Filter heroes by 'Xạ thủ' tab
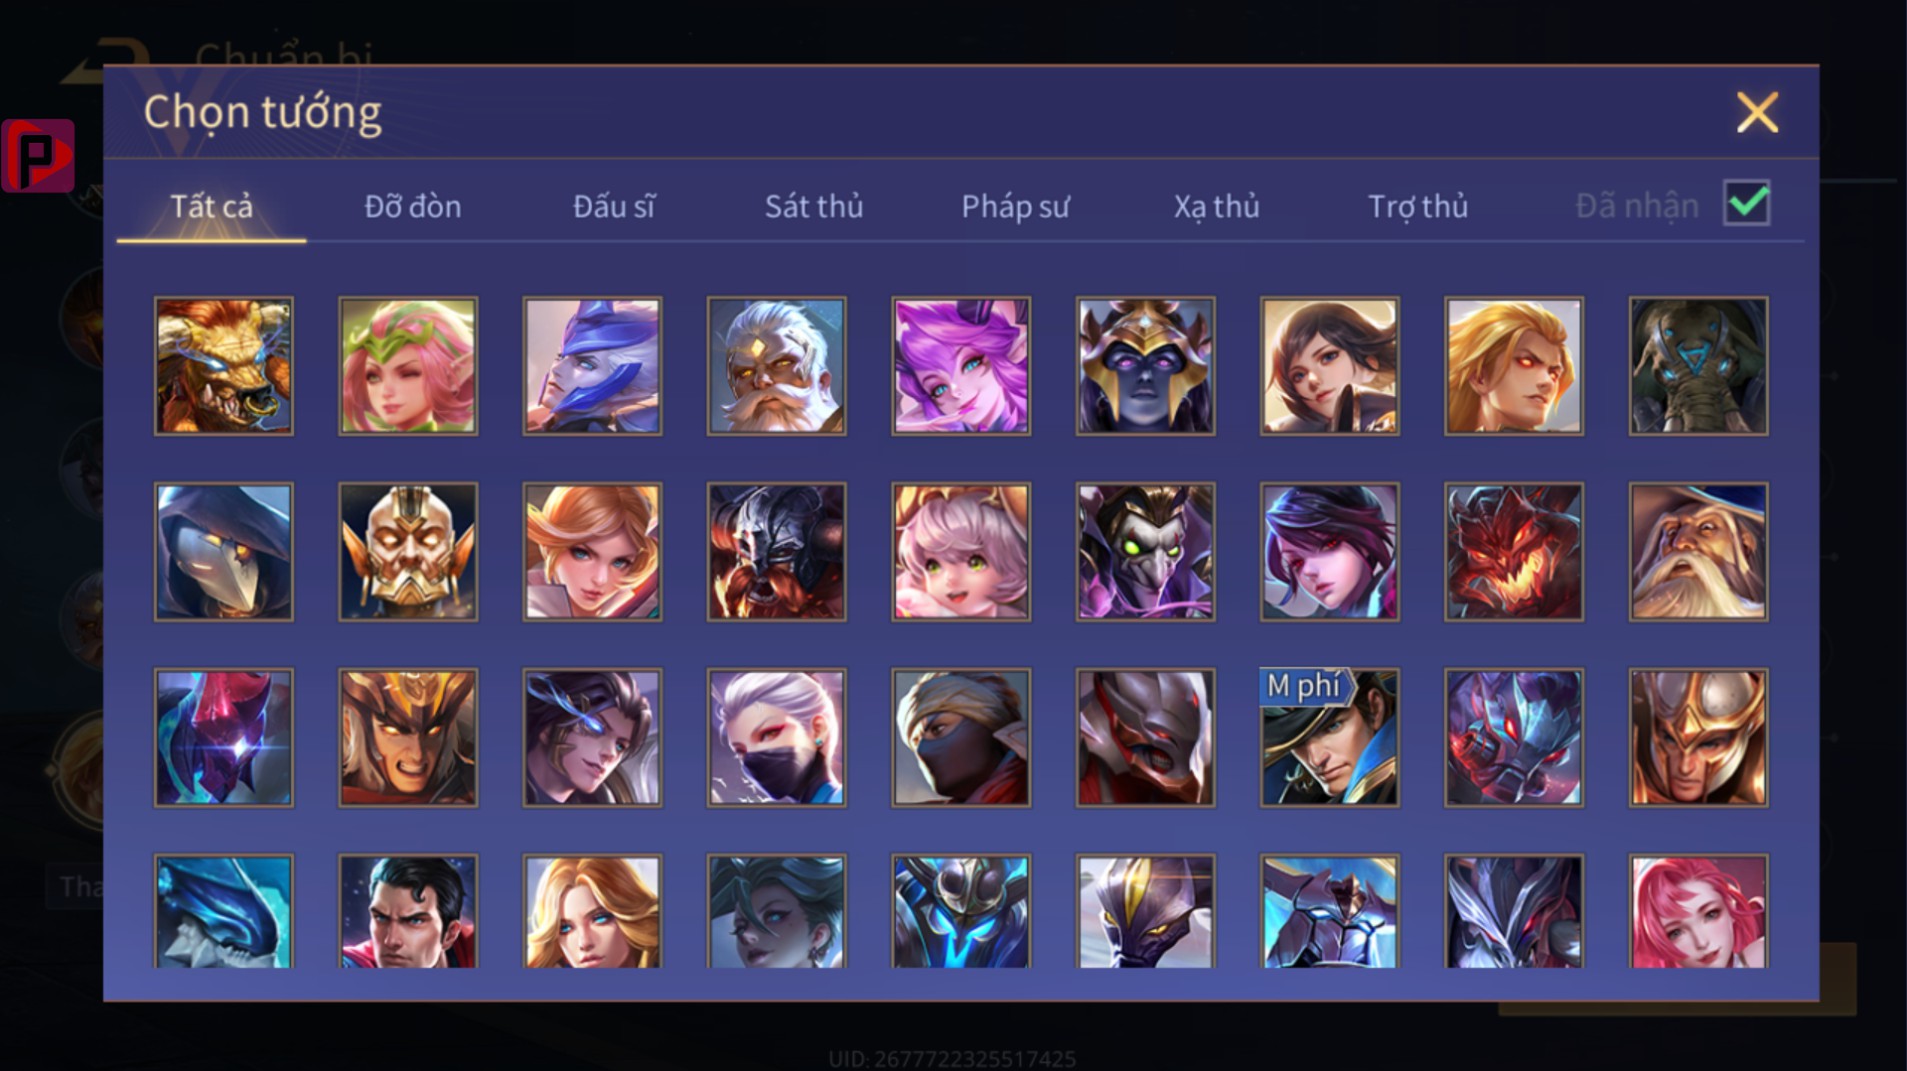 (x=1216, y=206)
